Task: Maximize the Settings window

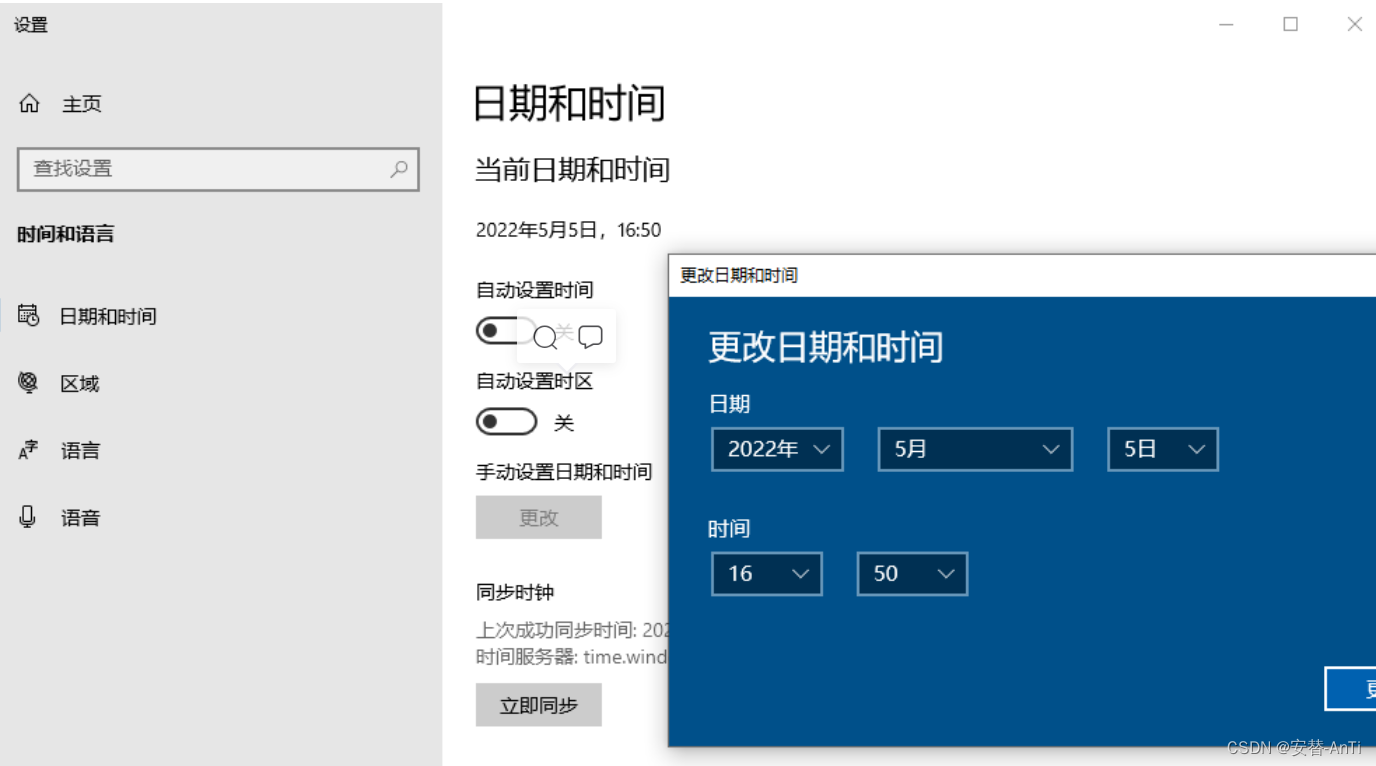Action: pos(1291,25)
